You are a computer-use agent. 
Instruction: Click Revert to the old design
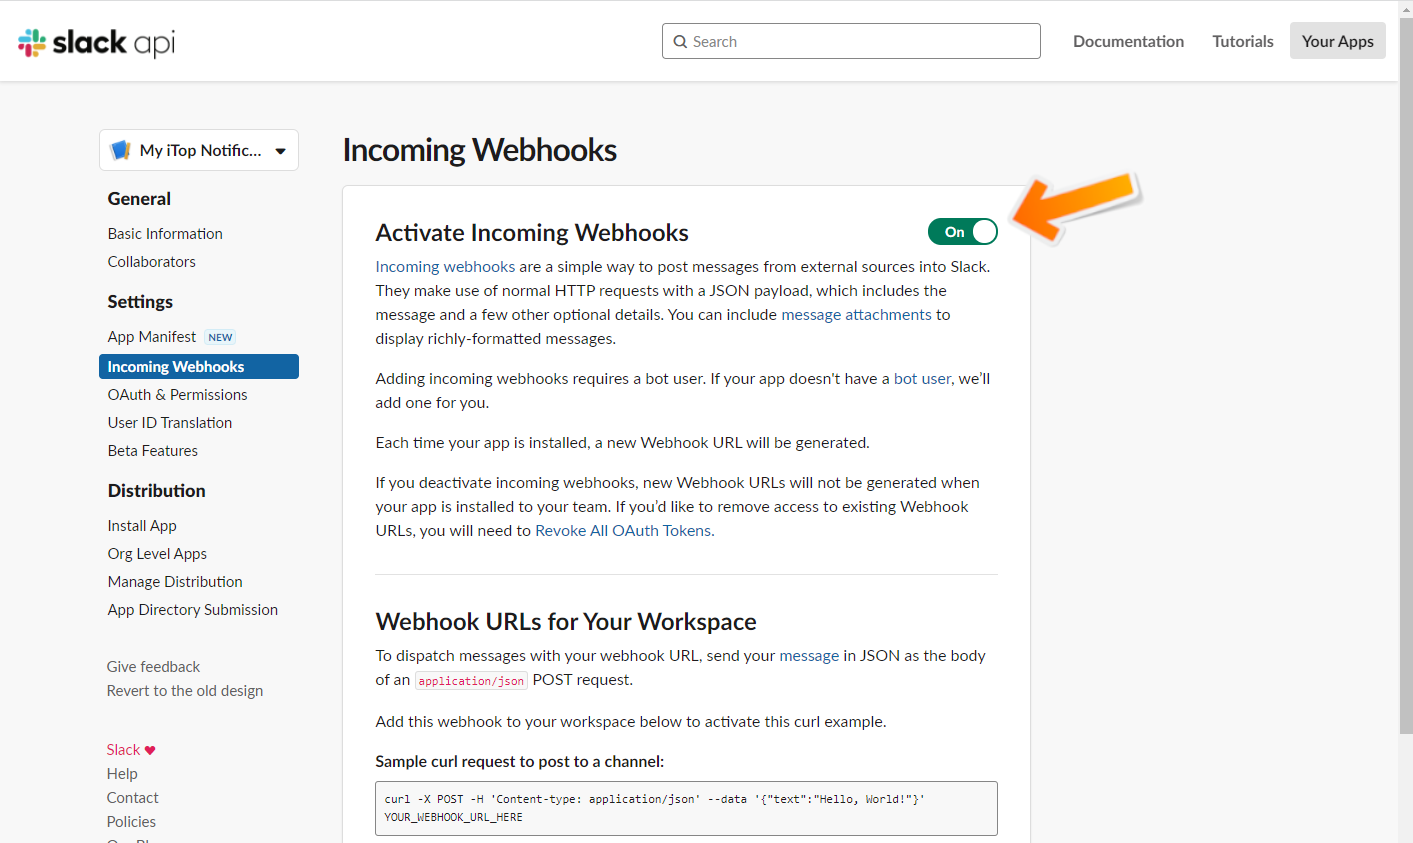[185, 691]
